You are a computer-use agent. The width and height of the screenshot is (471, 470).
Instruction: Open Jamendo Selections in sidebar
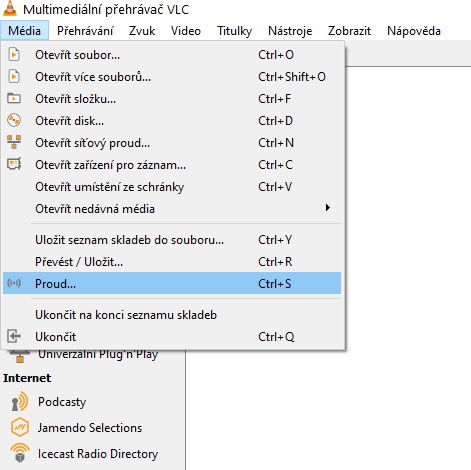click(x=90, y=428)
